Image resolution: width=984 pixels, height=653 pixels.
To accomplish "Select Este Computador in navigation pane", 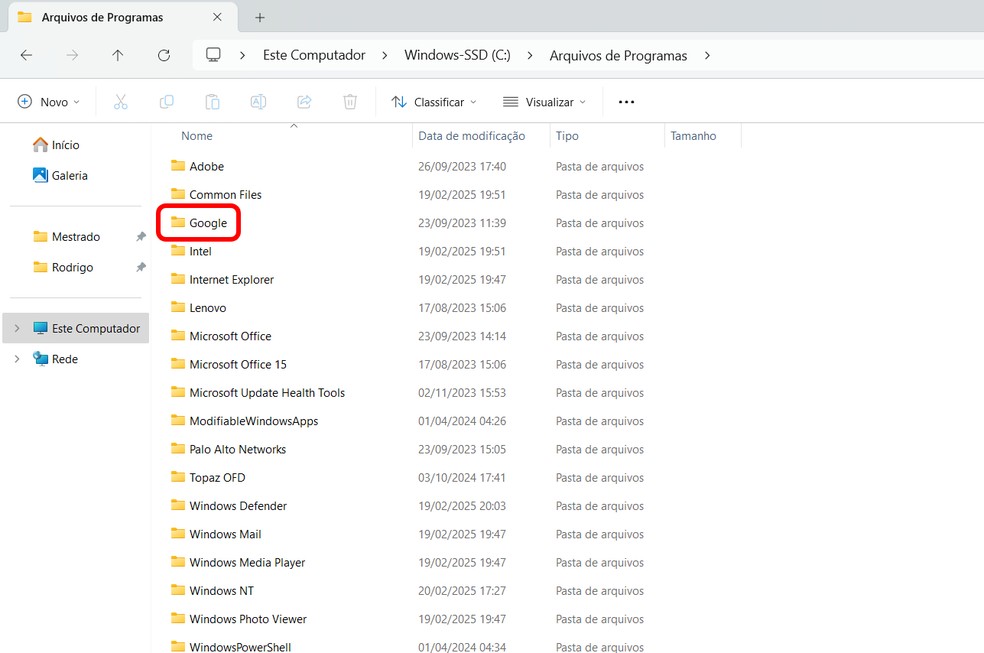I will click(76, 328).
